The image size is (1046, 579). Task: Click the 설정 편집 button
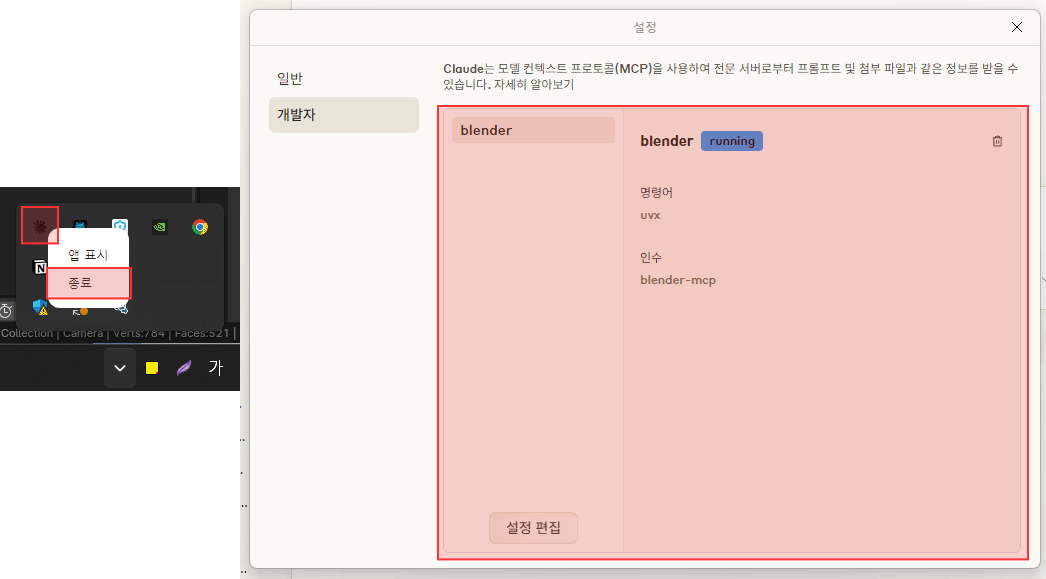[x=533, y=528]
